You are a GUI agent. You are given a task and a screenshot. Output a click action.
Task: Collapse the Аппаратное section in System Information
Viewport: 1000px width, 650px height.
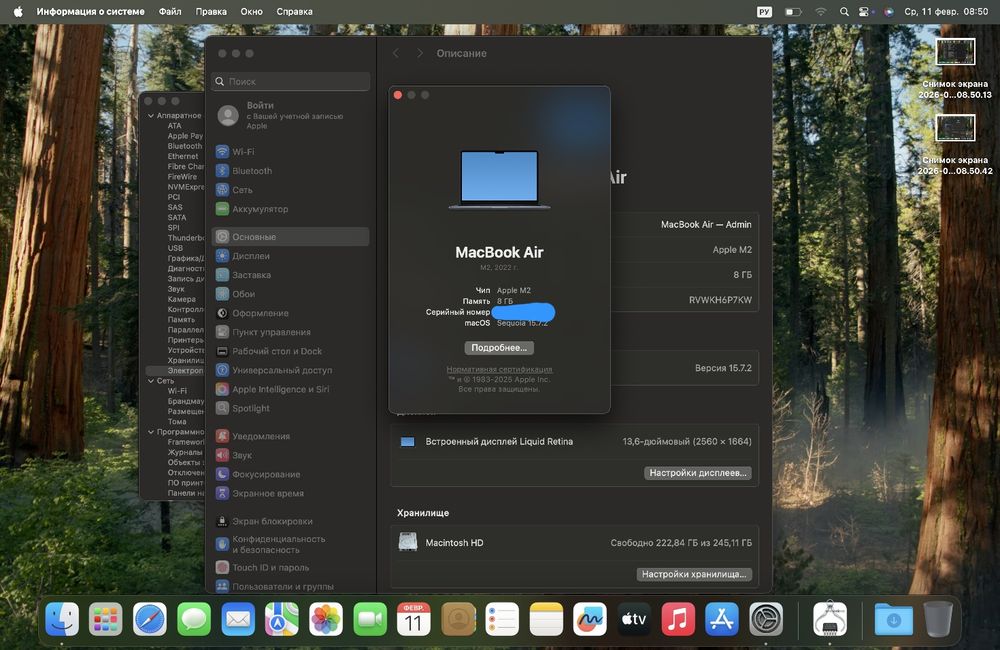(x=151, y=116)
